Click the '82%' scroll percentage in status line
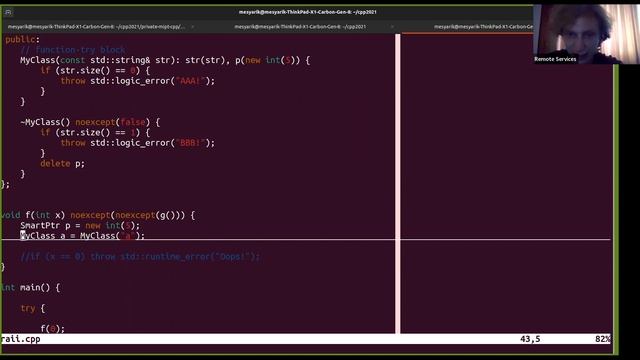This screenshot has height=360, width=640. tap(602, 339)
